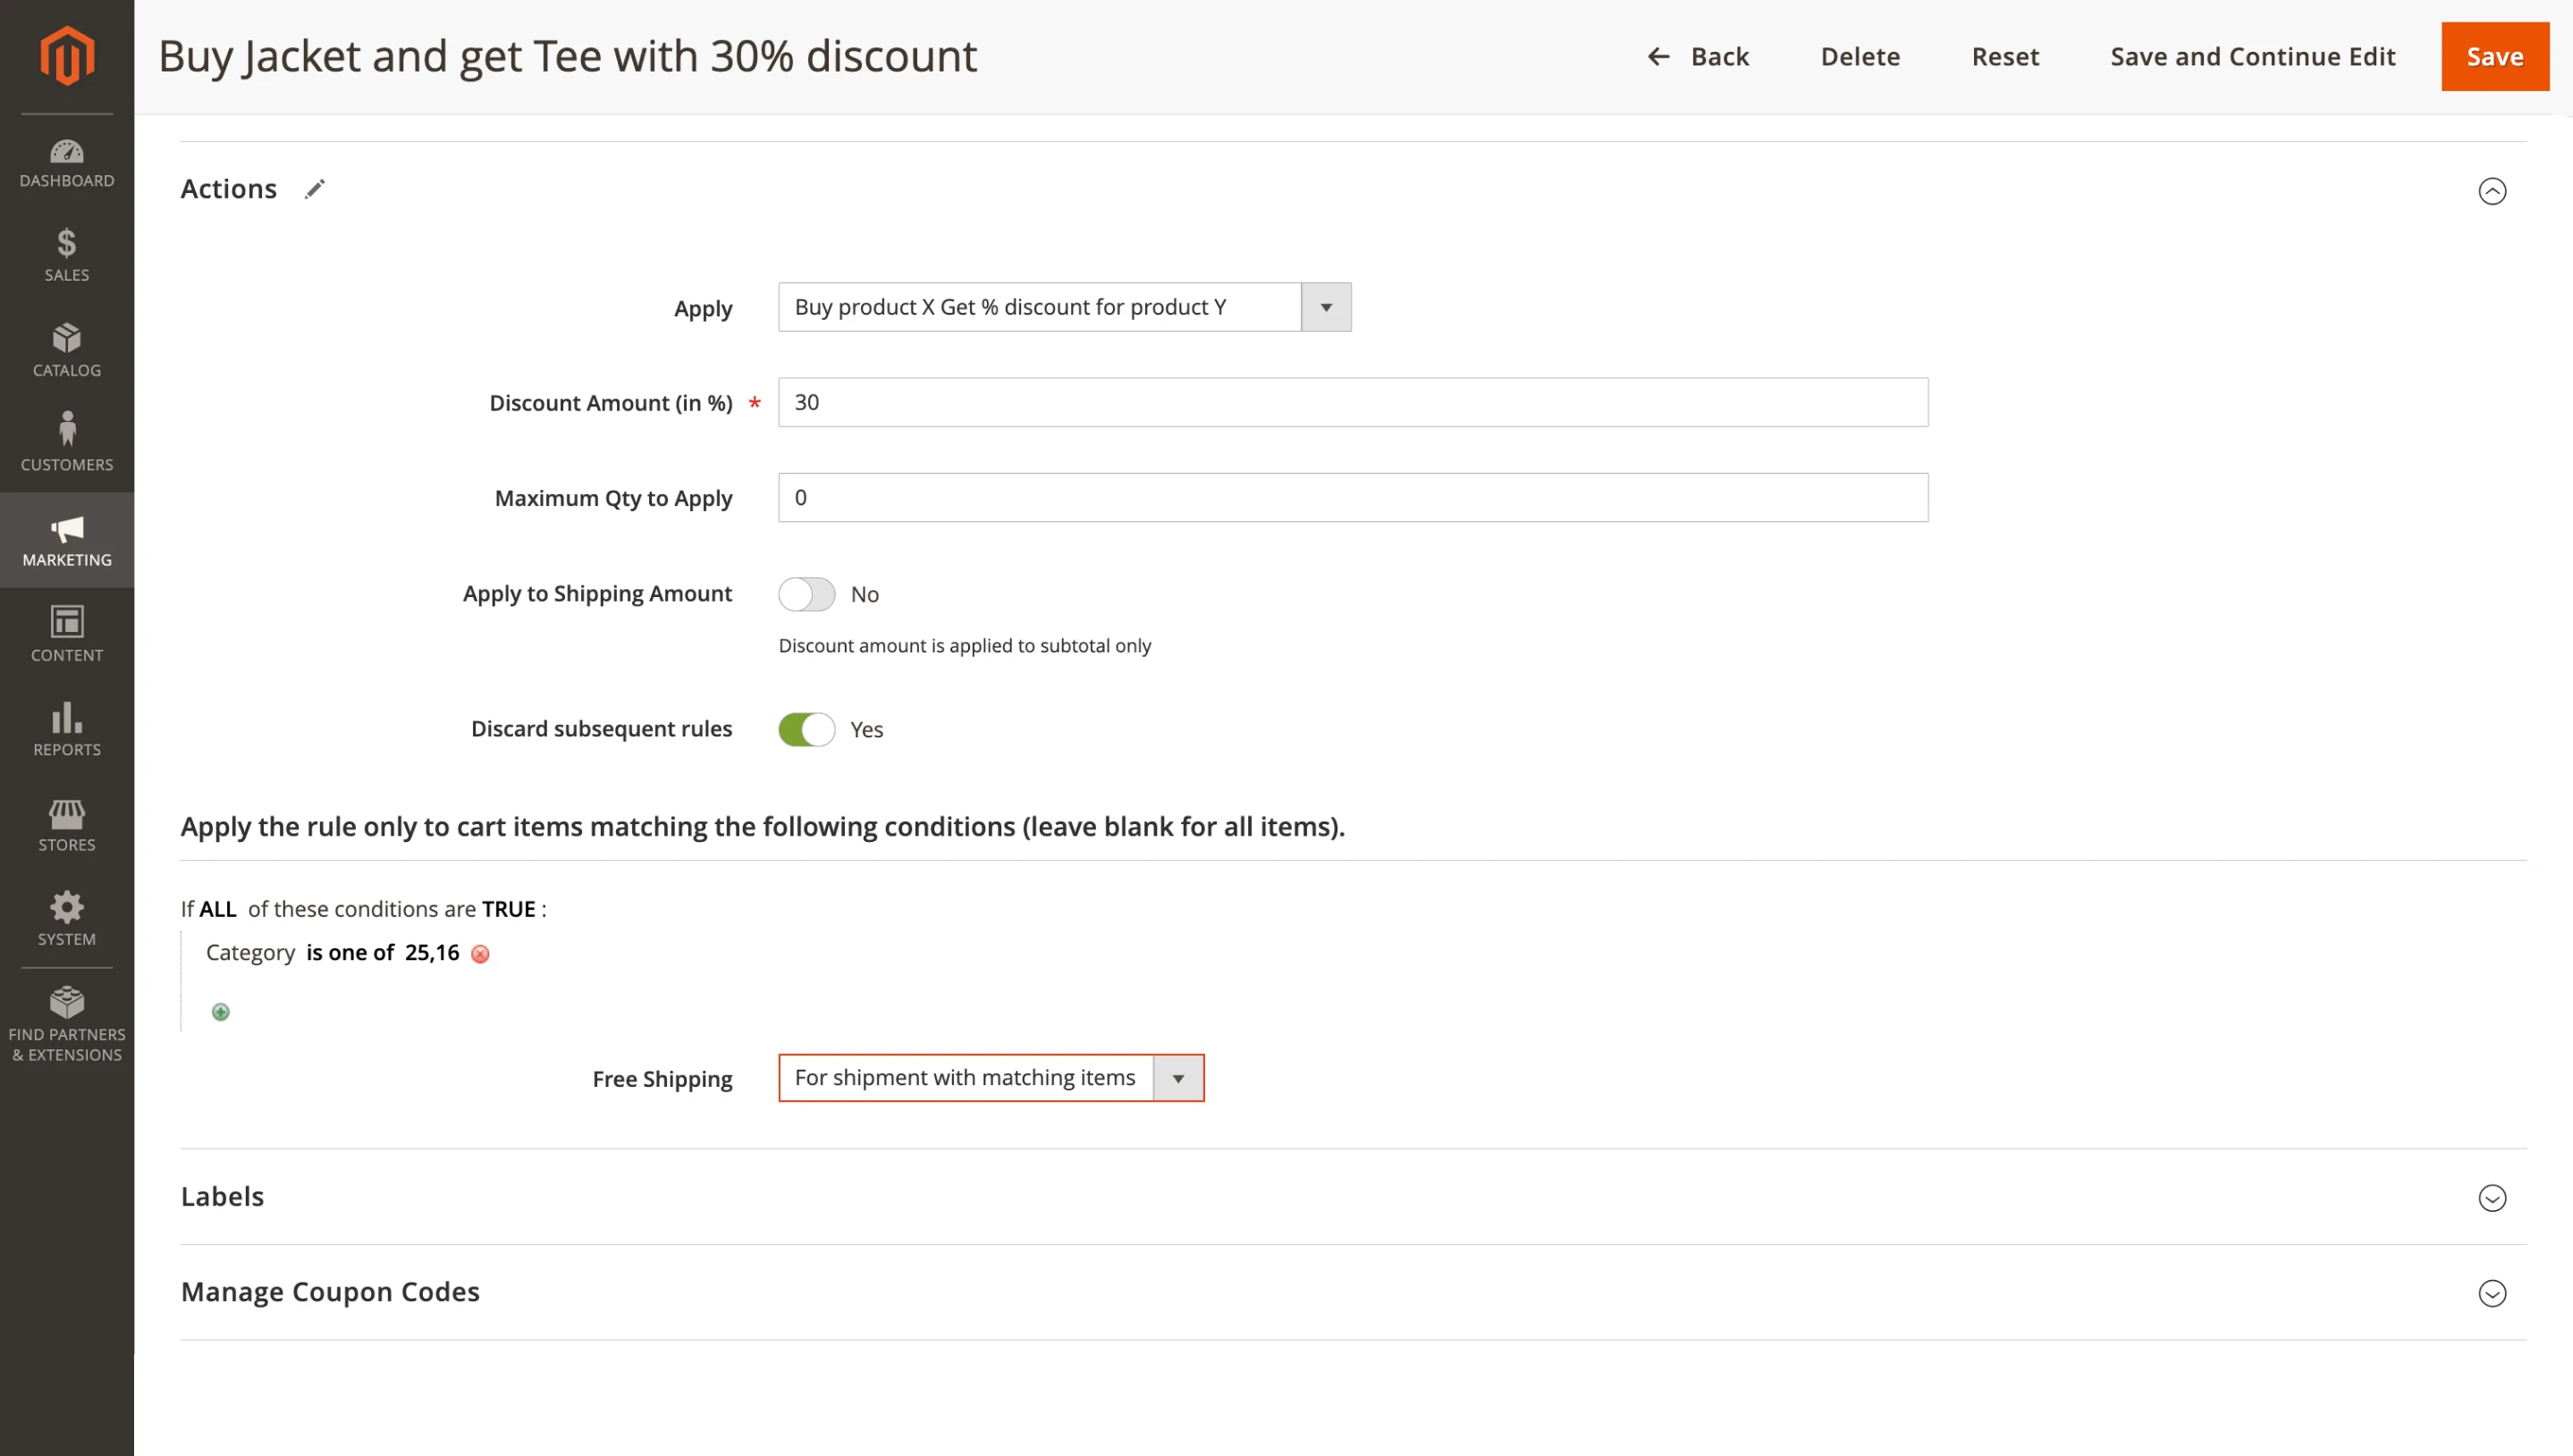This screenshot has height=1456, width=2573.
Task: Open the Sales menu icon
Action: coord(67,256)
